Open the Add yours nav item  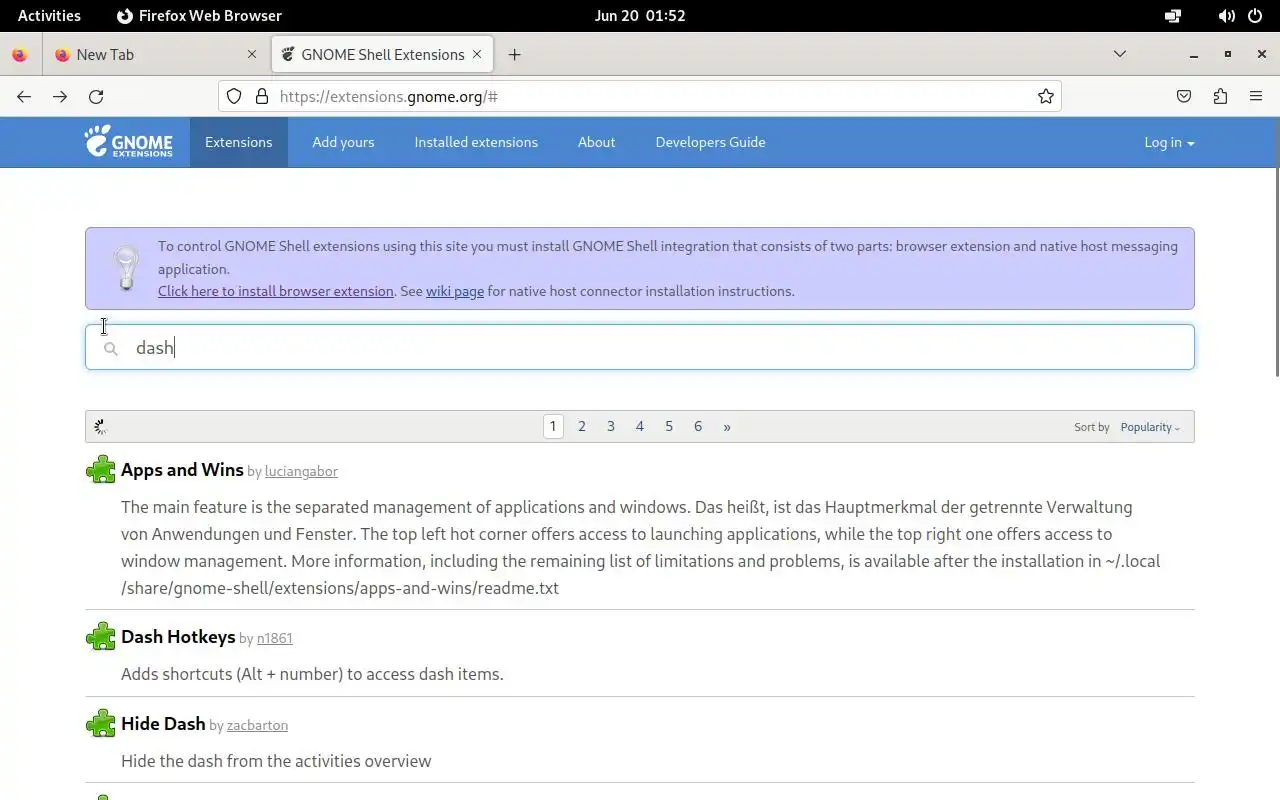[x=343, y=142]
